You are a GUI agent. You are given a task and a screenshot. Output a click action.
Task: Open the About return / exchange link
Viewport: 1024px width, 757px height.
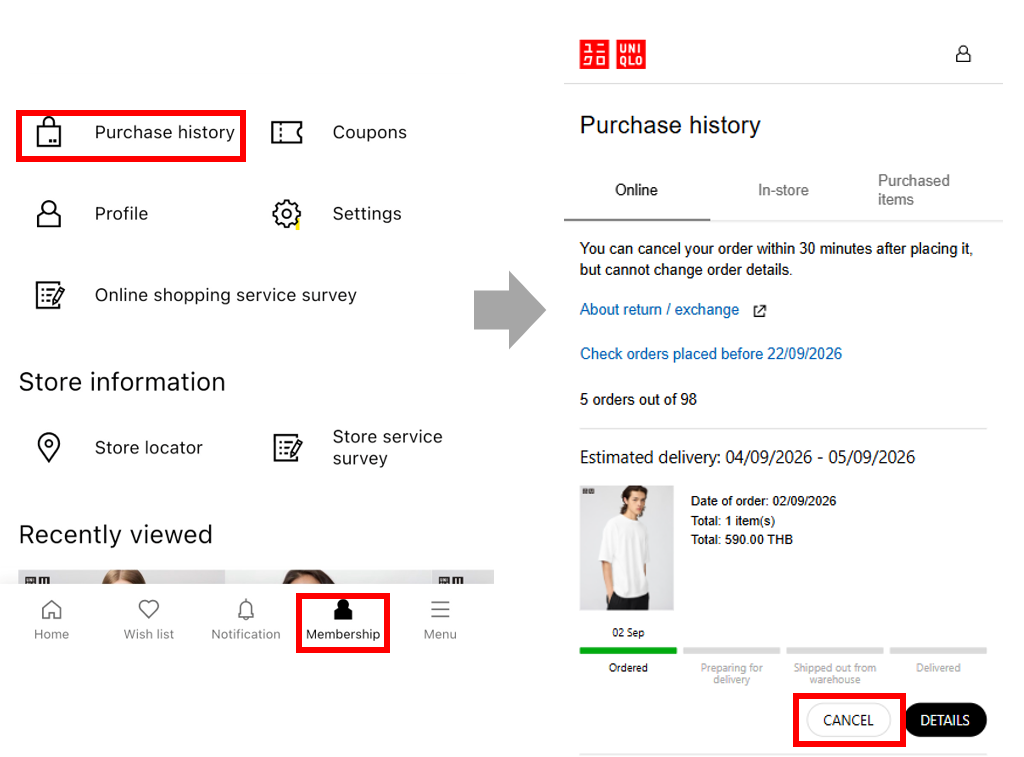pos(660,310)
